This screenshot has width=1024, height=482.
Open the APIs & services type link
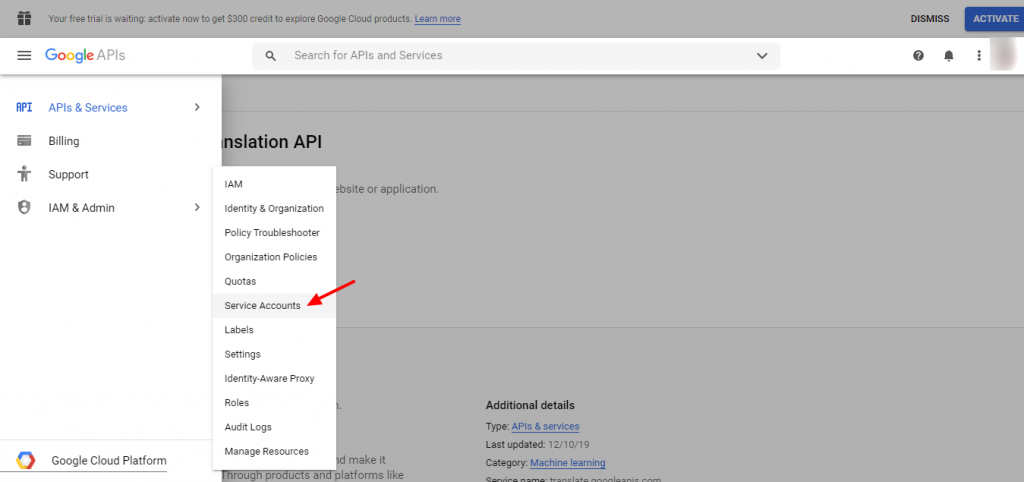point(545,426)
